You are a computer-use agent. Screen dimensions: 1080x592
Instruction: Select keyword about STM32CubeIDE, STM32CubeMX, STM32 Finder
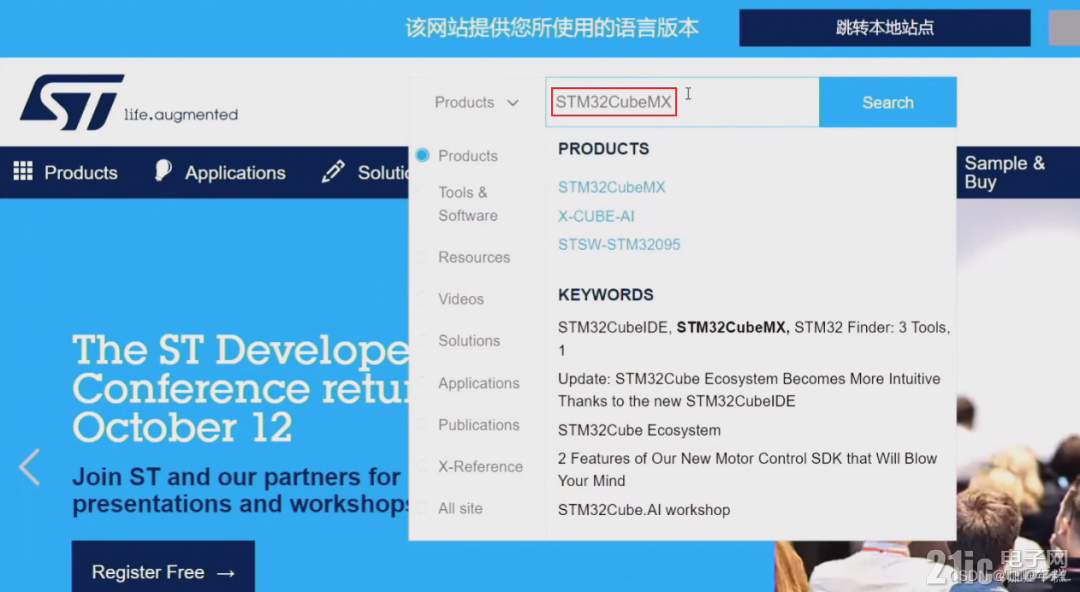pyautogui.click(x=754, y=338)
